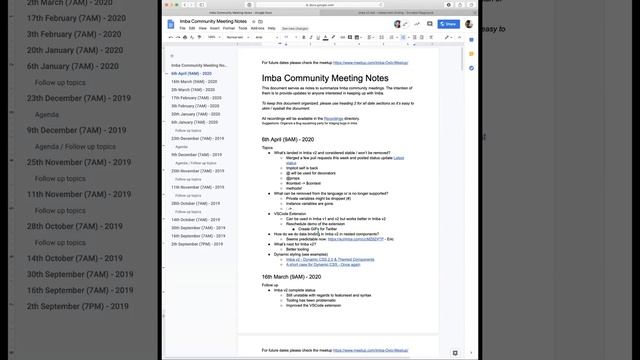Insert an image using the toolbar image icon
This screenshot has height=360, width=640.
point(357,37)
